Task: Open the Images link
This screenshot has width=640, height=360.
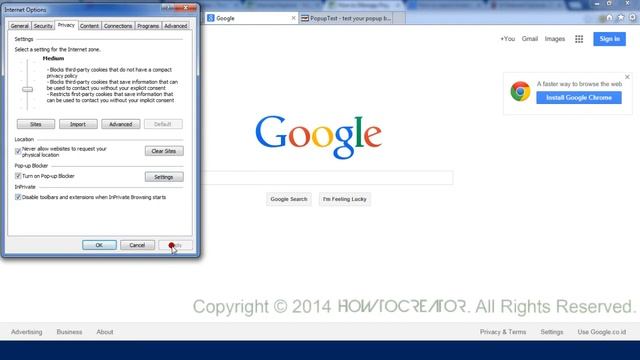Action: click(555, 39)
